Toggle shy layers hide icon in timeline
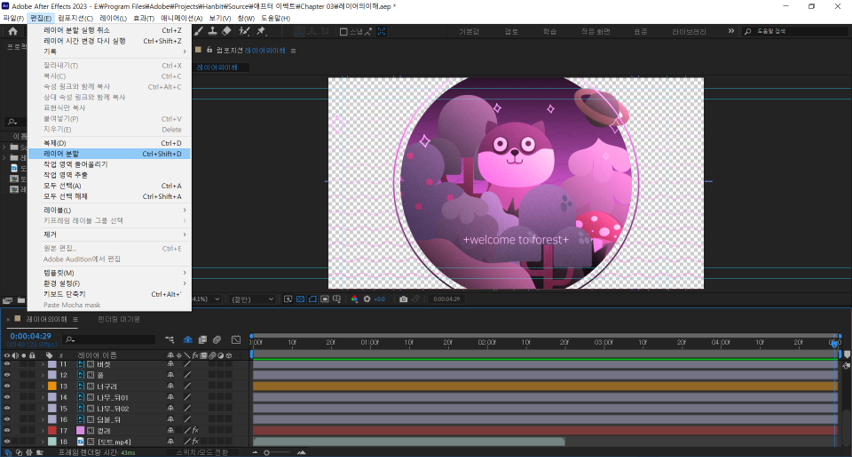 click(187, 340)
